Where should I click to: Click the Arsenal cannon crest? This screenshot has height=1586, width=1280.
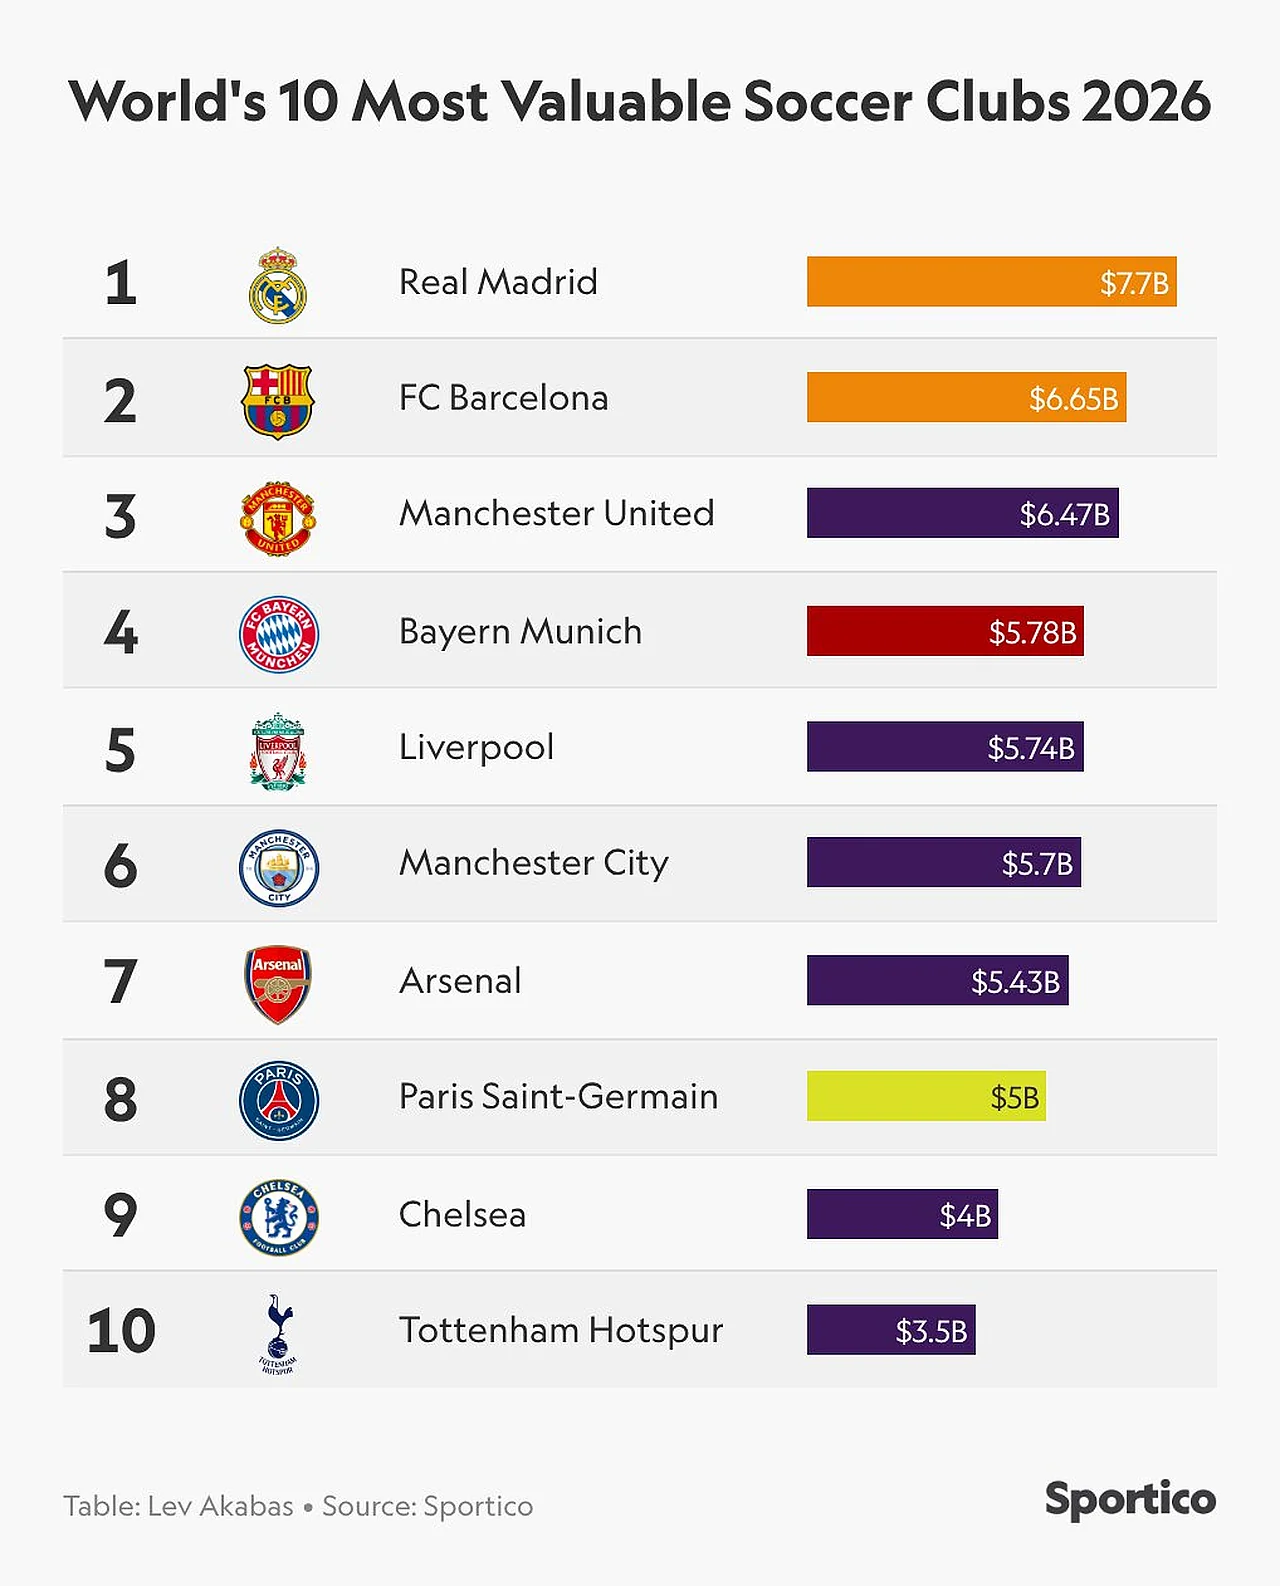coord(278,984)
